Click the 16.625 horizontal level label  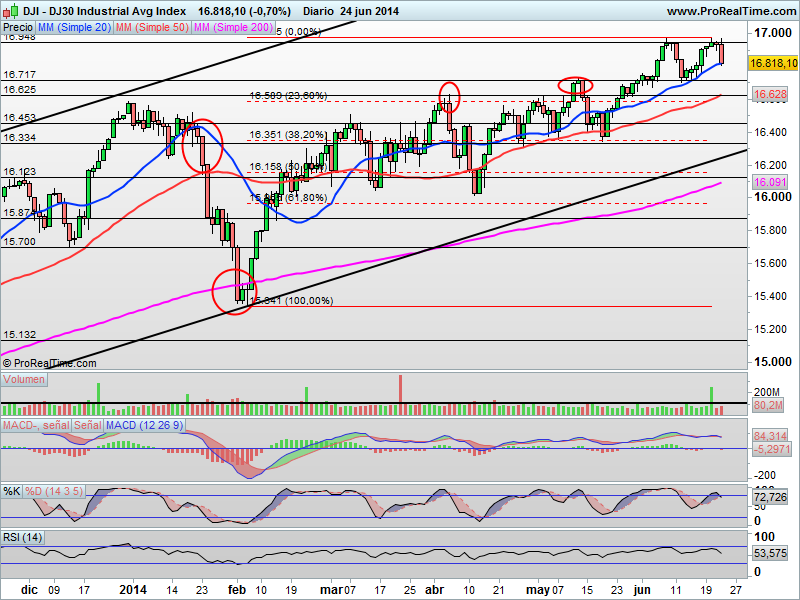(19, 90)
